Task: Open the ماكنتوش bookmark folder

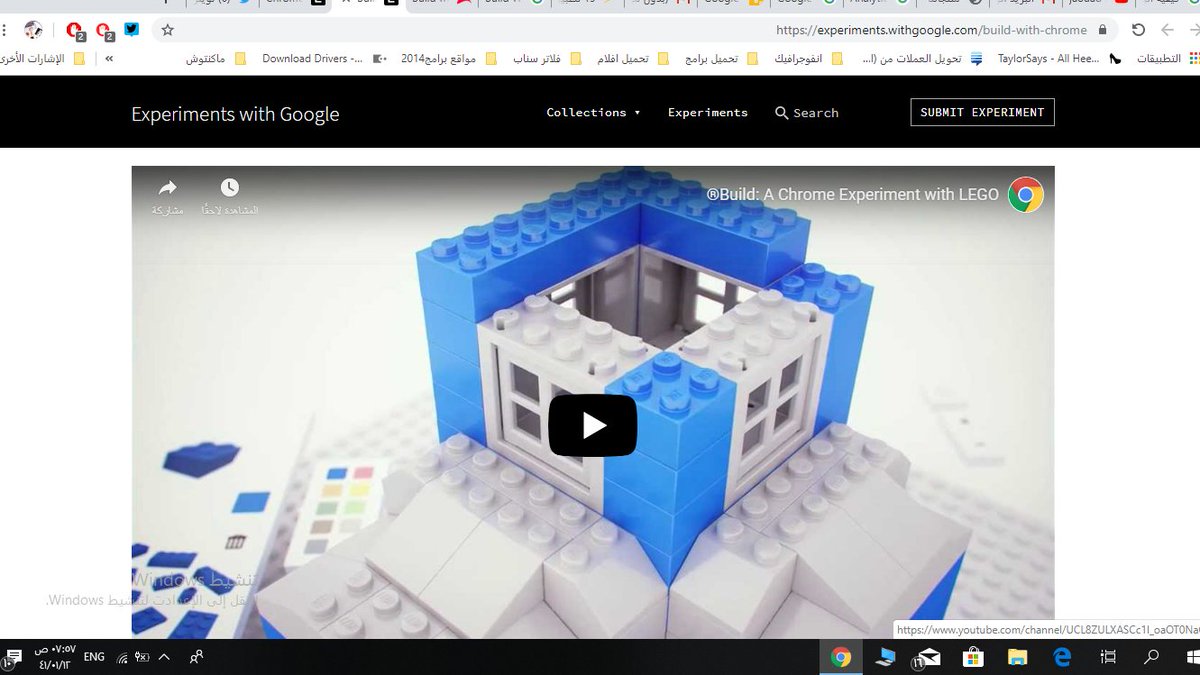Action: coord(216,59)
